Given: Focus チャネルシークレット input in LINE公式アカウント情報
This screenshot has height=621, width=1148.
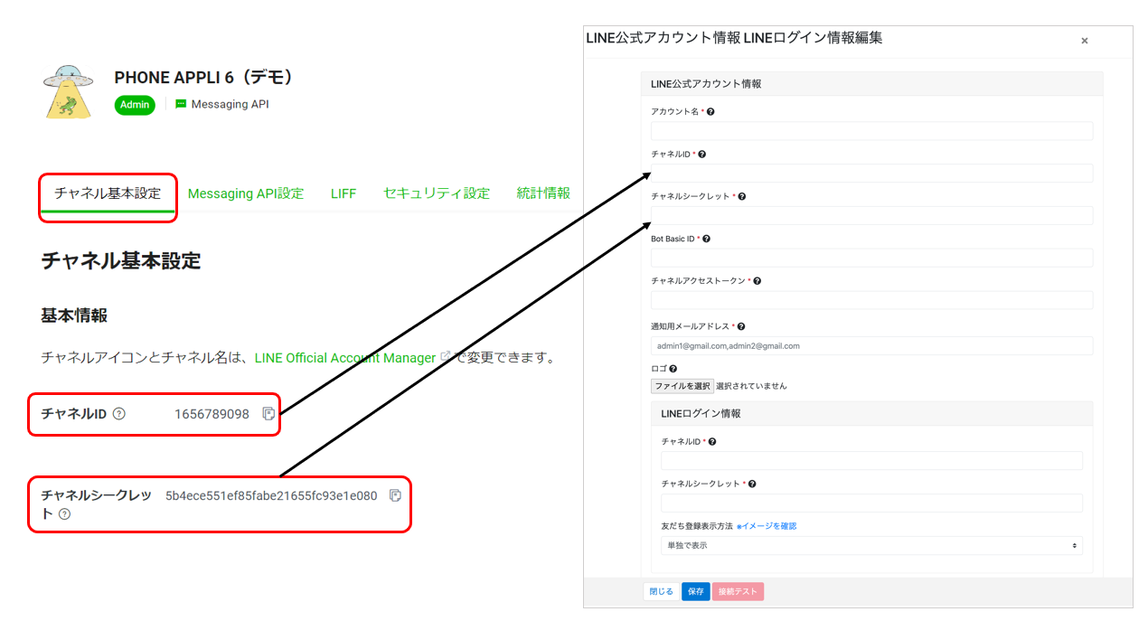Looking at the screenshot, I should (871, 215).
